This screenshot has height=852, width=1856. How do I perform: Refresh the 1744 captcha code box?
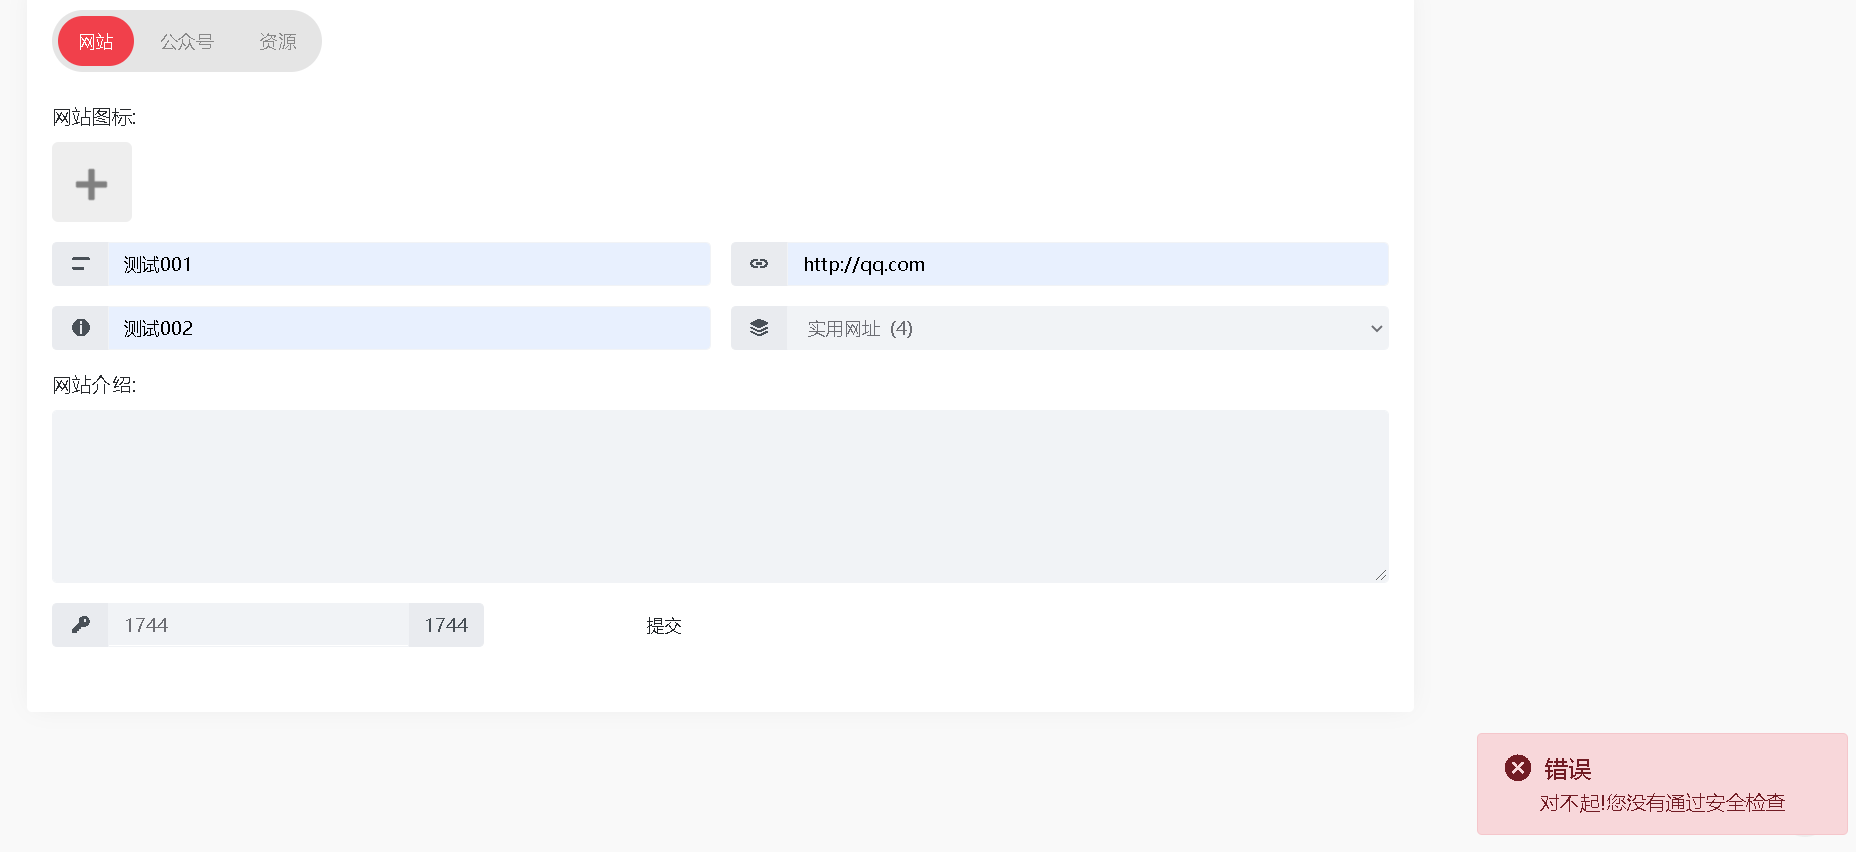tap(446, 625)
